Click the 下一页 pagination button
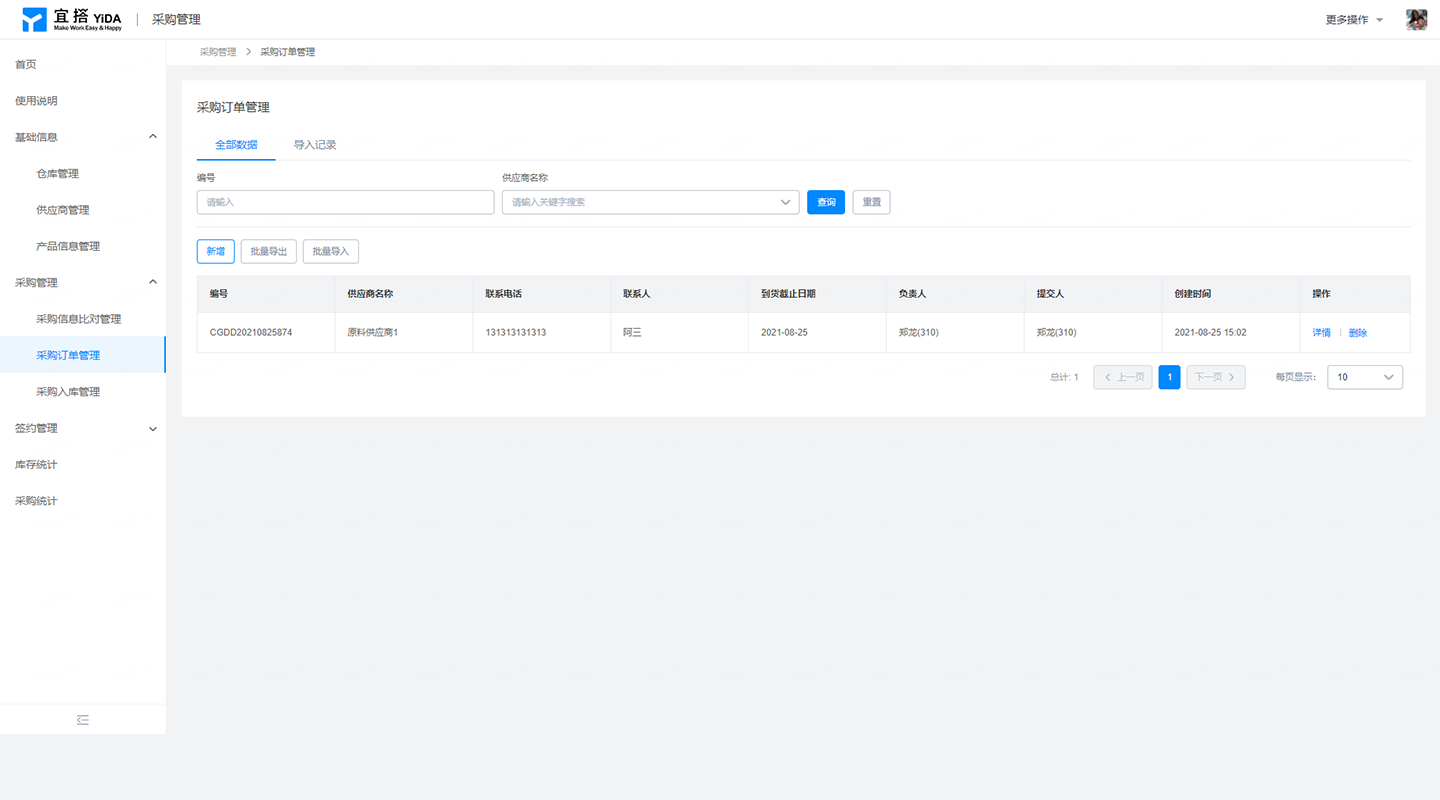This screenshot has width=1440, height=800. 1216,377
